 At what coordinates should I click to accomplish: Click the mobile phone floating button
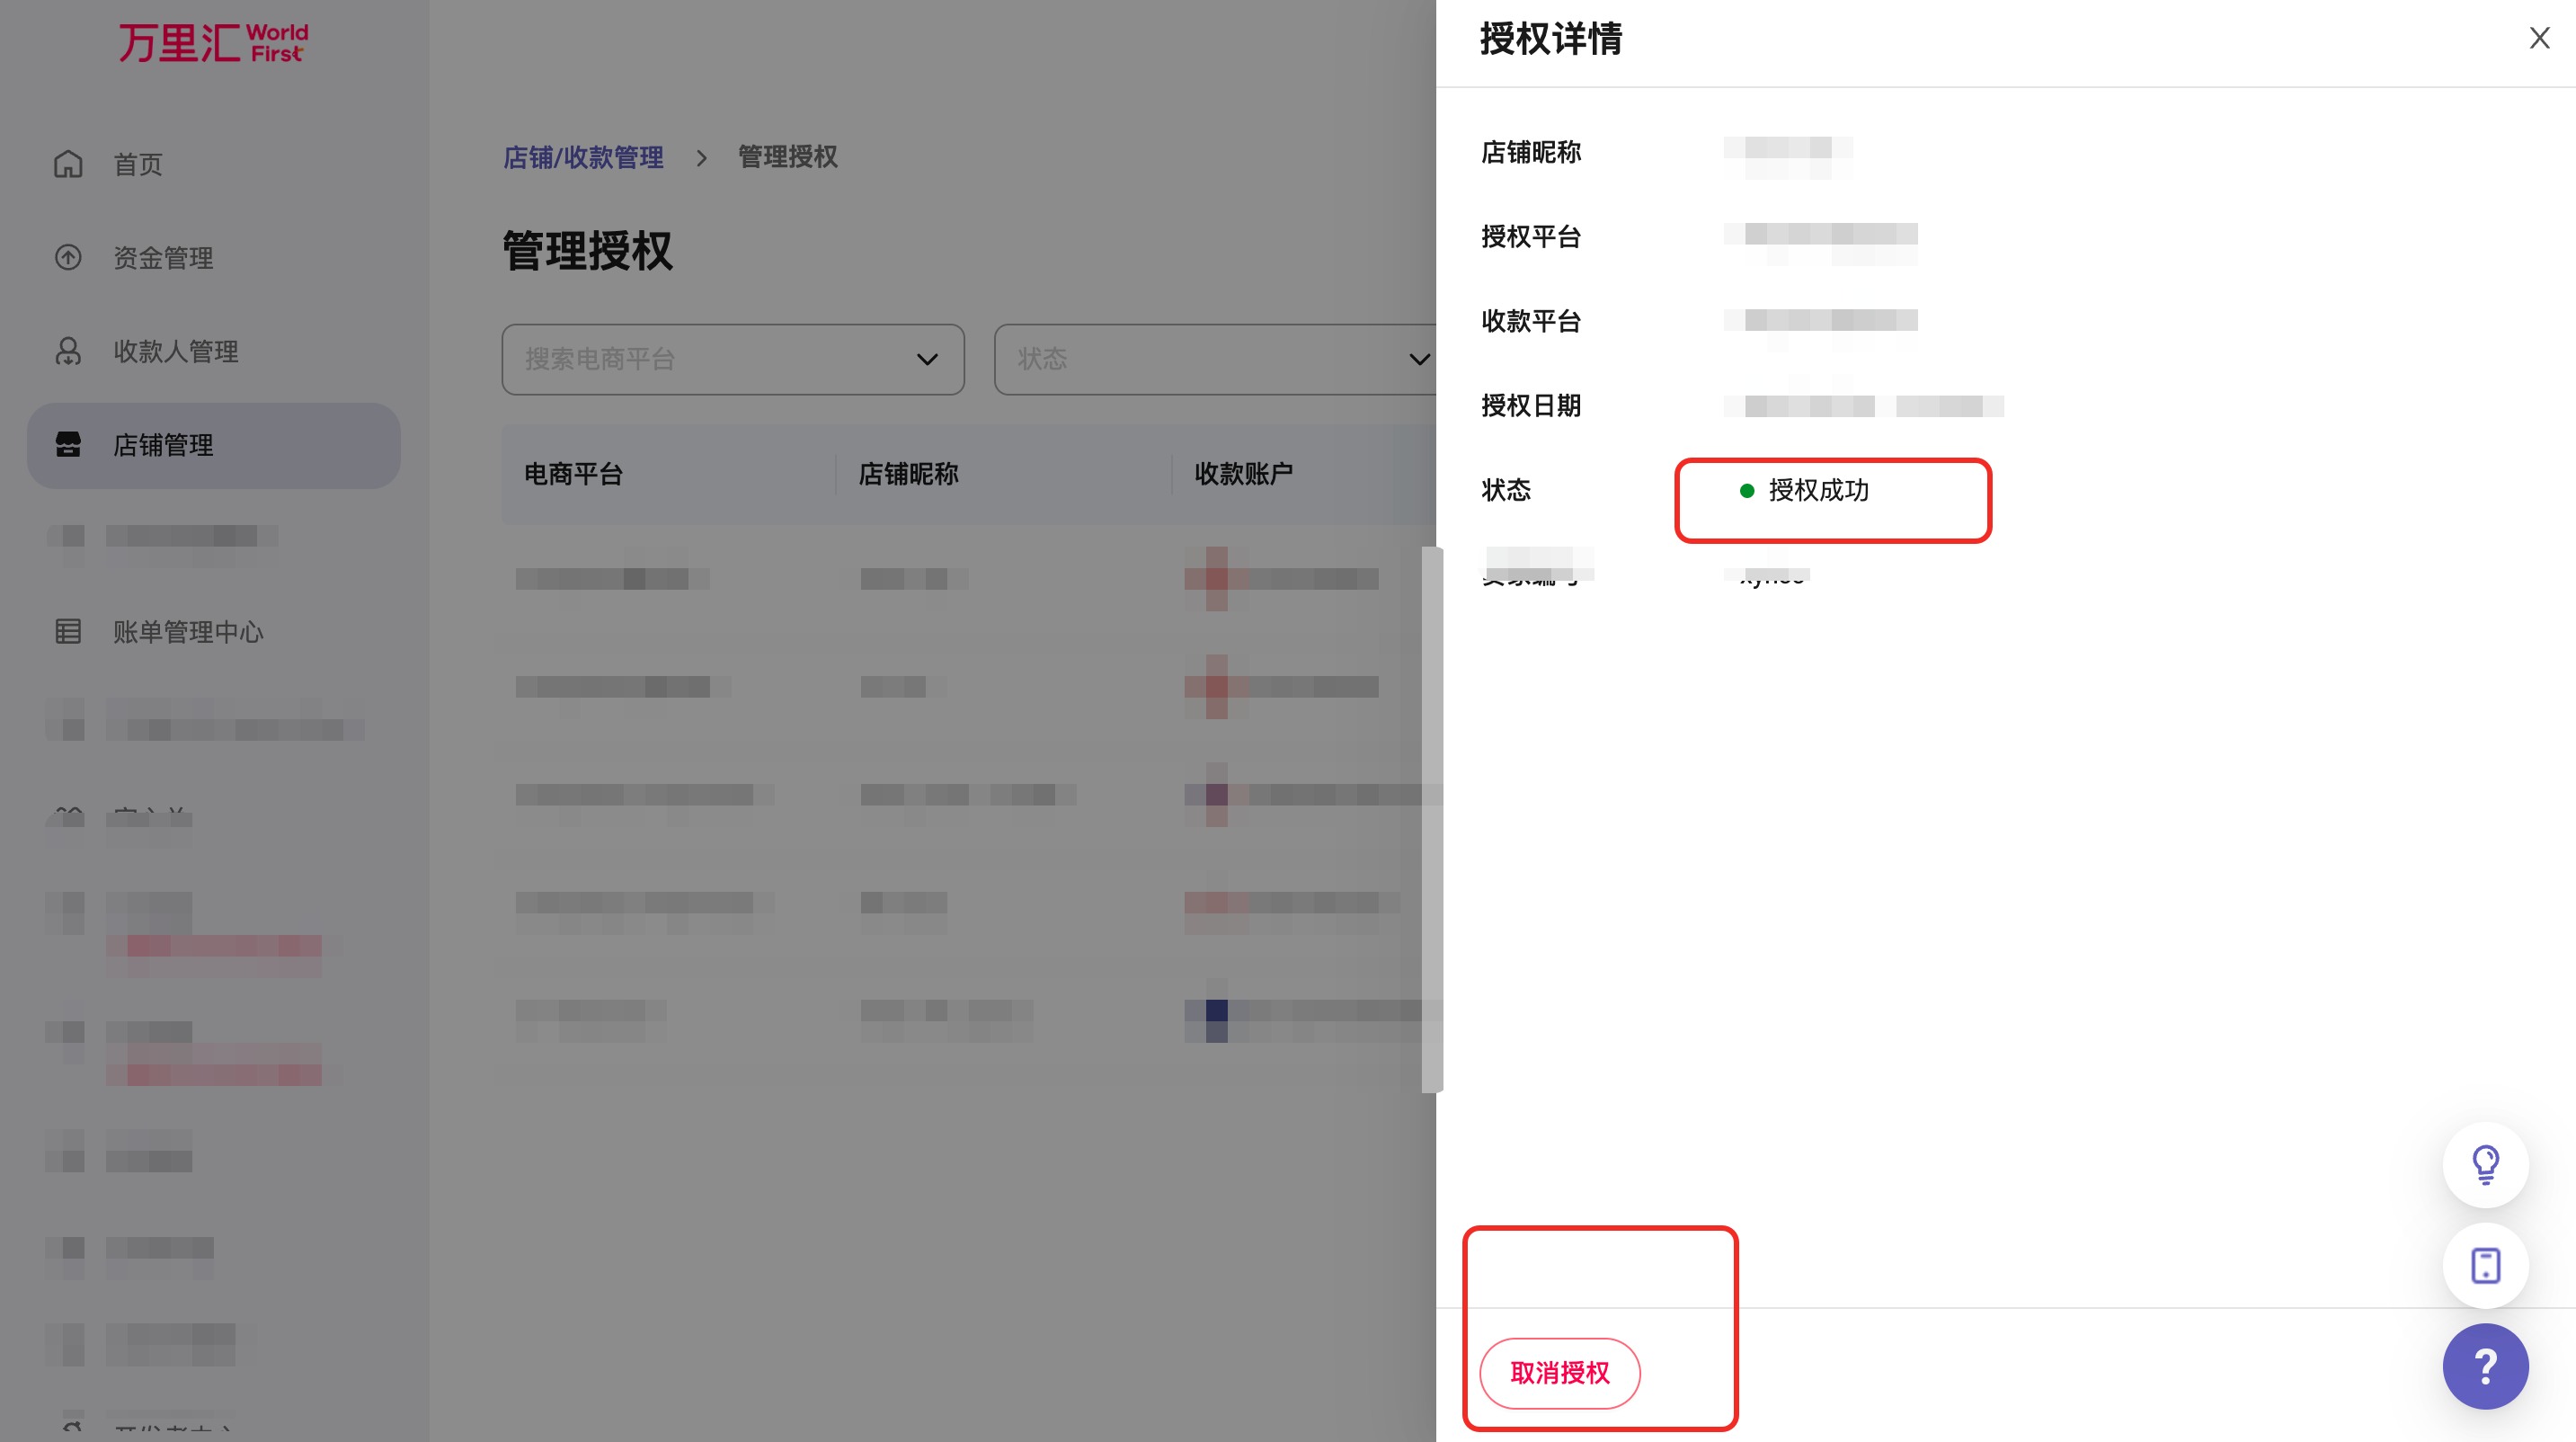[x=2485, y=1265]
